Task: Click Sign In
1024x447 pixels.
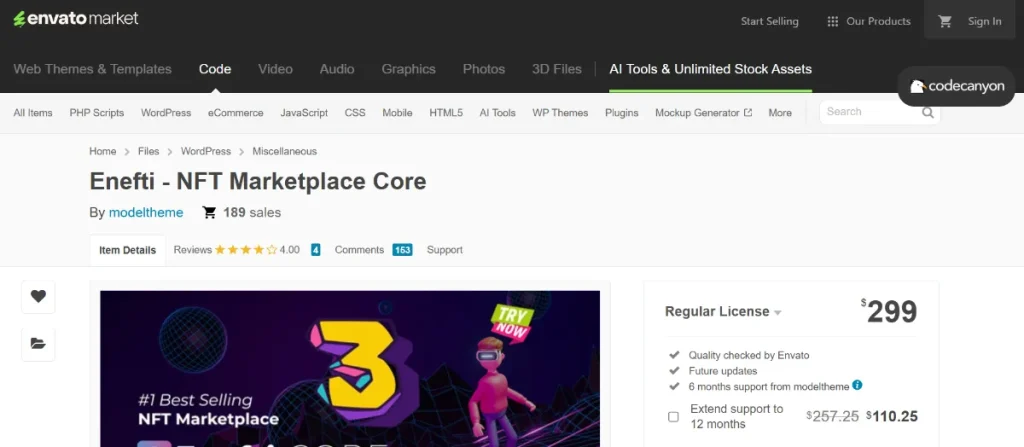Action: click(984, 22)
